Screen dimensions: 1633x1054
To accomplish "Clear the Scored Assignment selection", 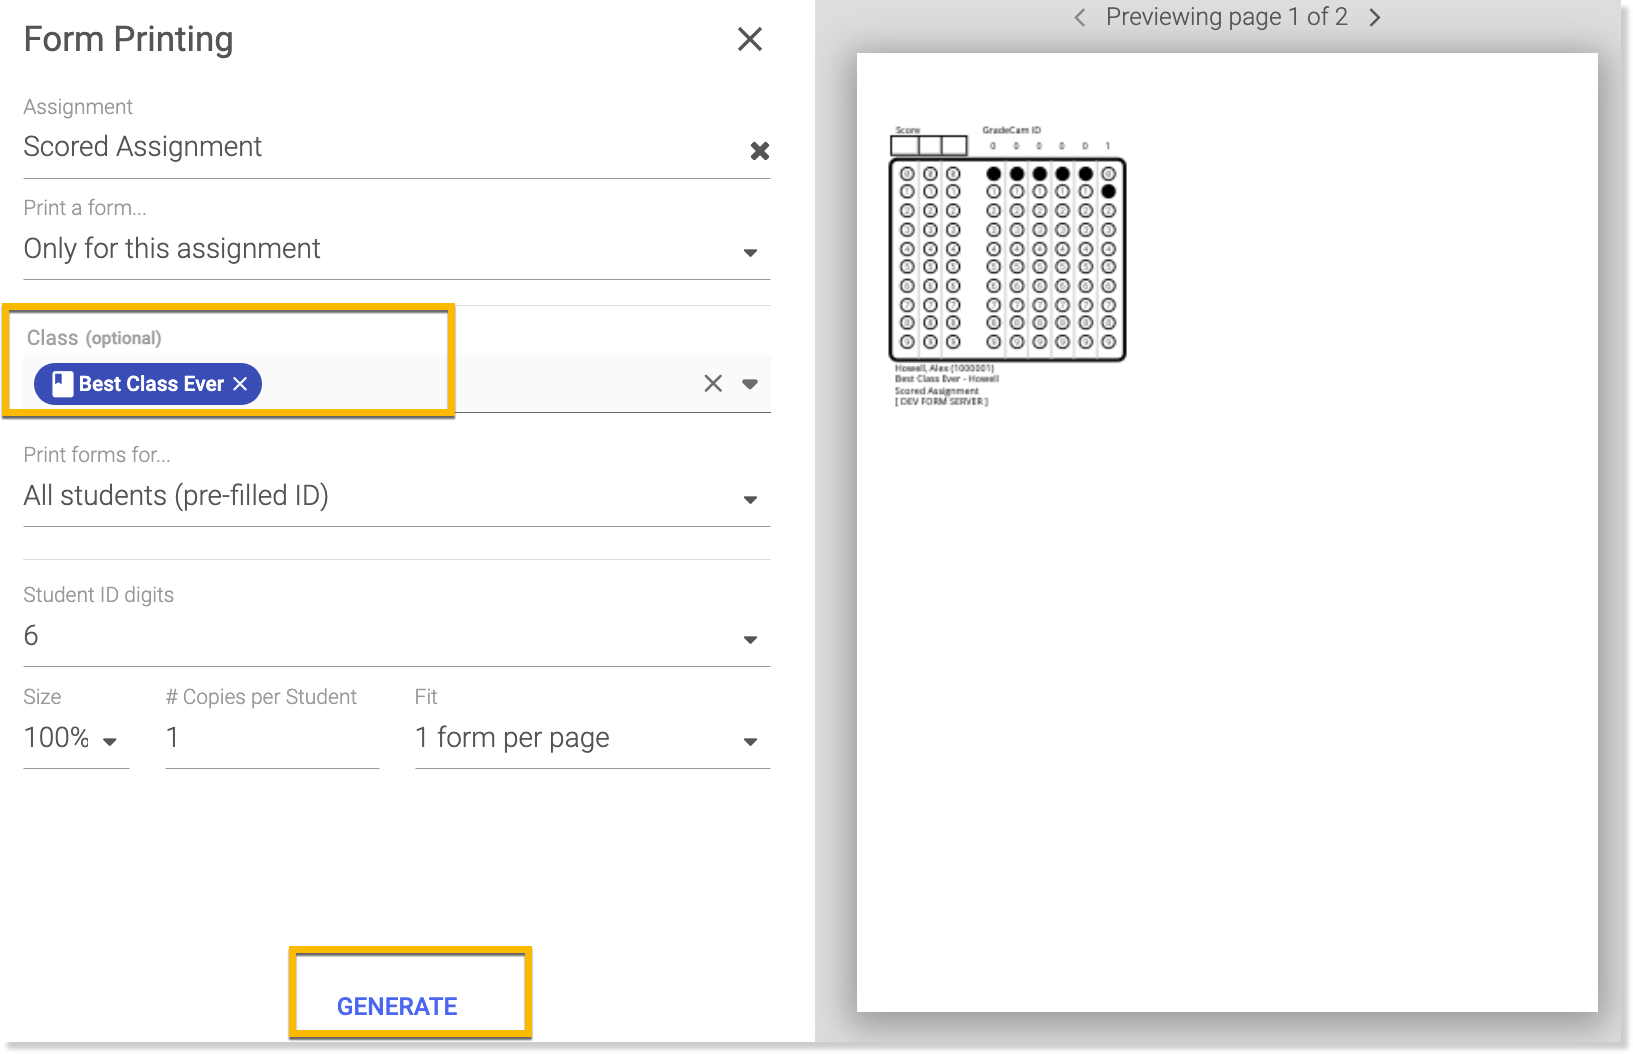I will 760,151.
